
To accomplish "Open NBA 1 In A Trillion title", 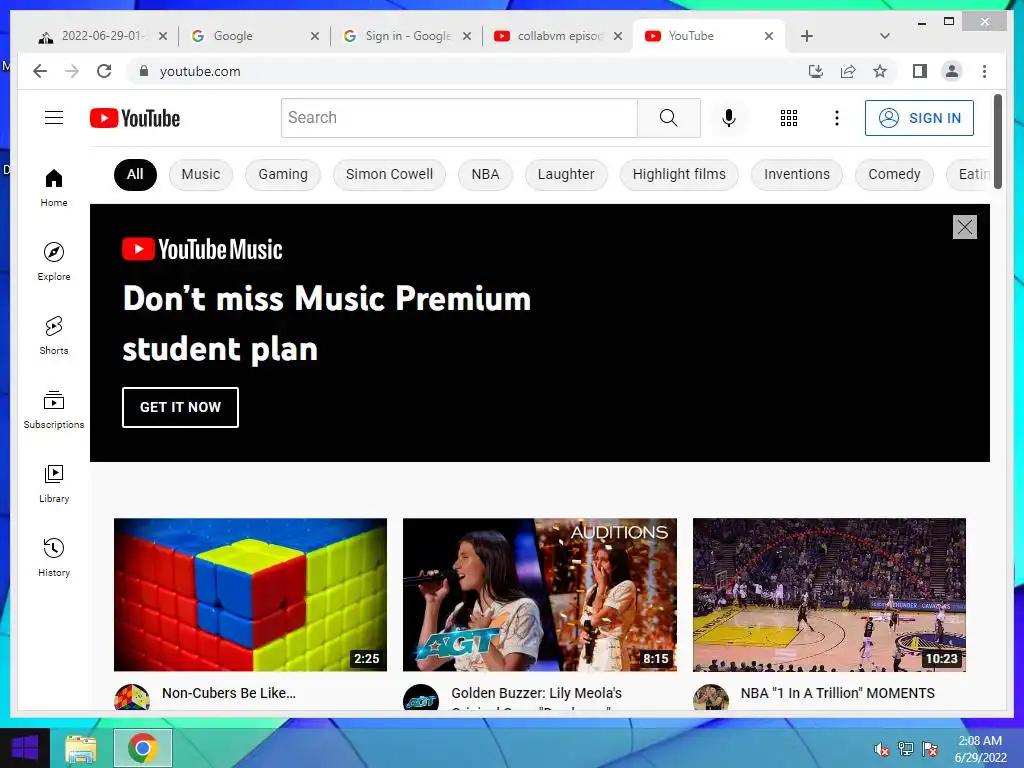I will click(x=838, y=693).
